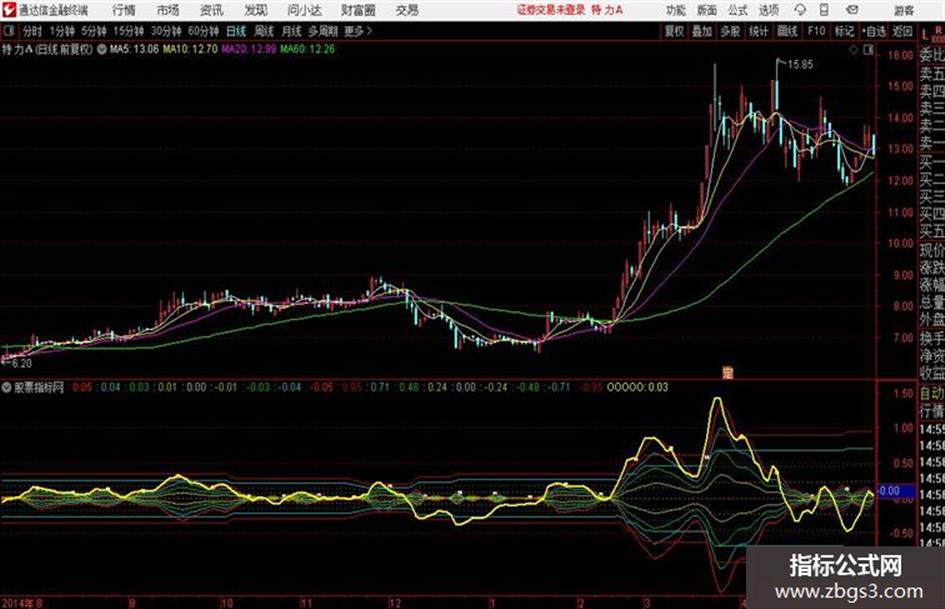Click the 多股 multi-stock button
This screenshot has width=945, height=609.
730,31
